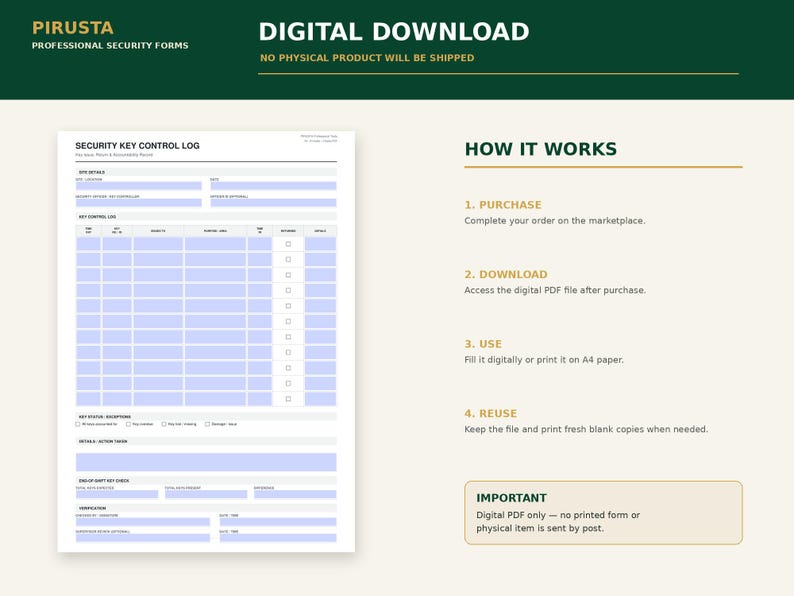Viewport: 794px width, 596px height.
Task: Click 'Fill it digitally or print it on A4 paper.'
Action: (544, 360)
